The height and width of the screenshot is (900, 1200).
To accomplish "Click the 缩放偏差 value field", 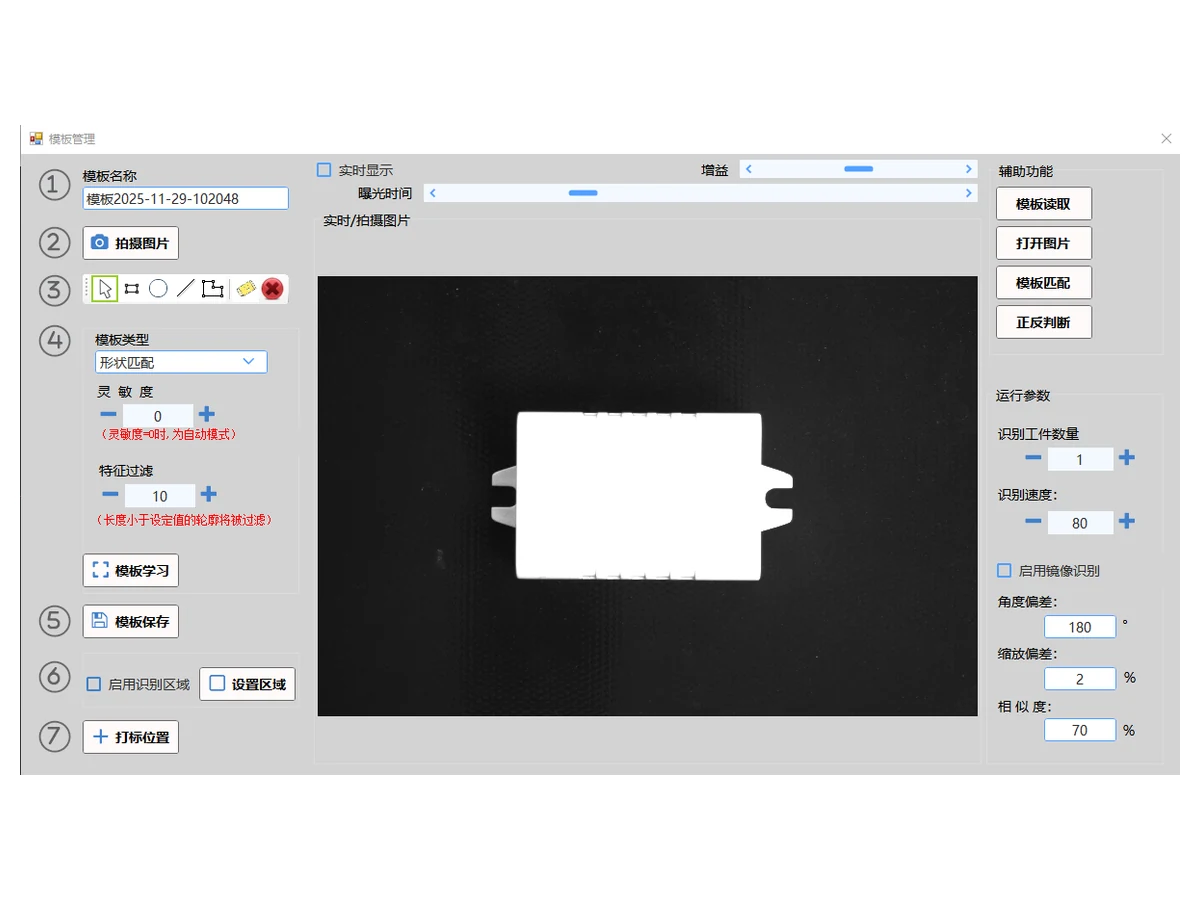I will 1080,678.
